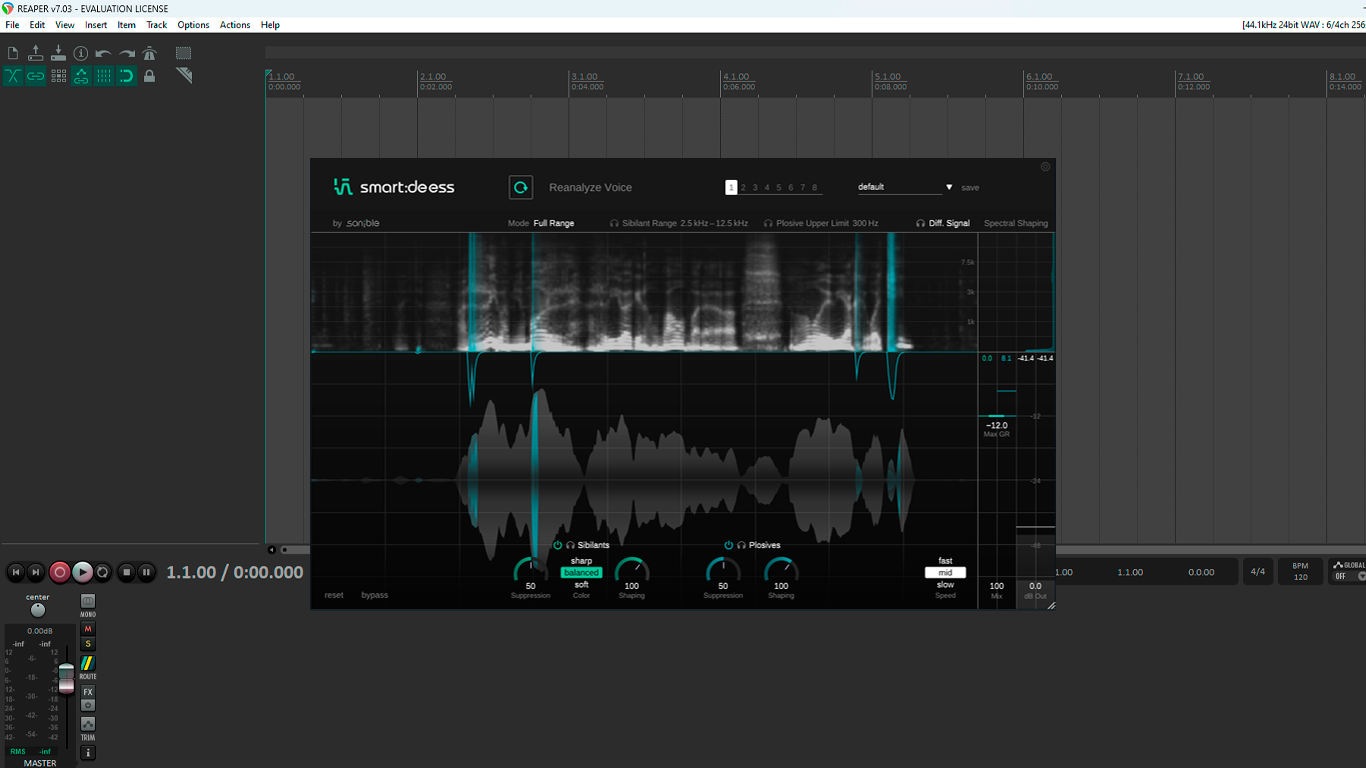Open the Mode 'Full Range' selector

[x=554, y=223]
